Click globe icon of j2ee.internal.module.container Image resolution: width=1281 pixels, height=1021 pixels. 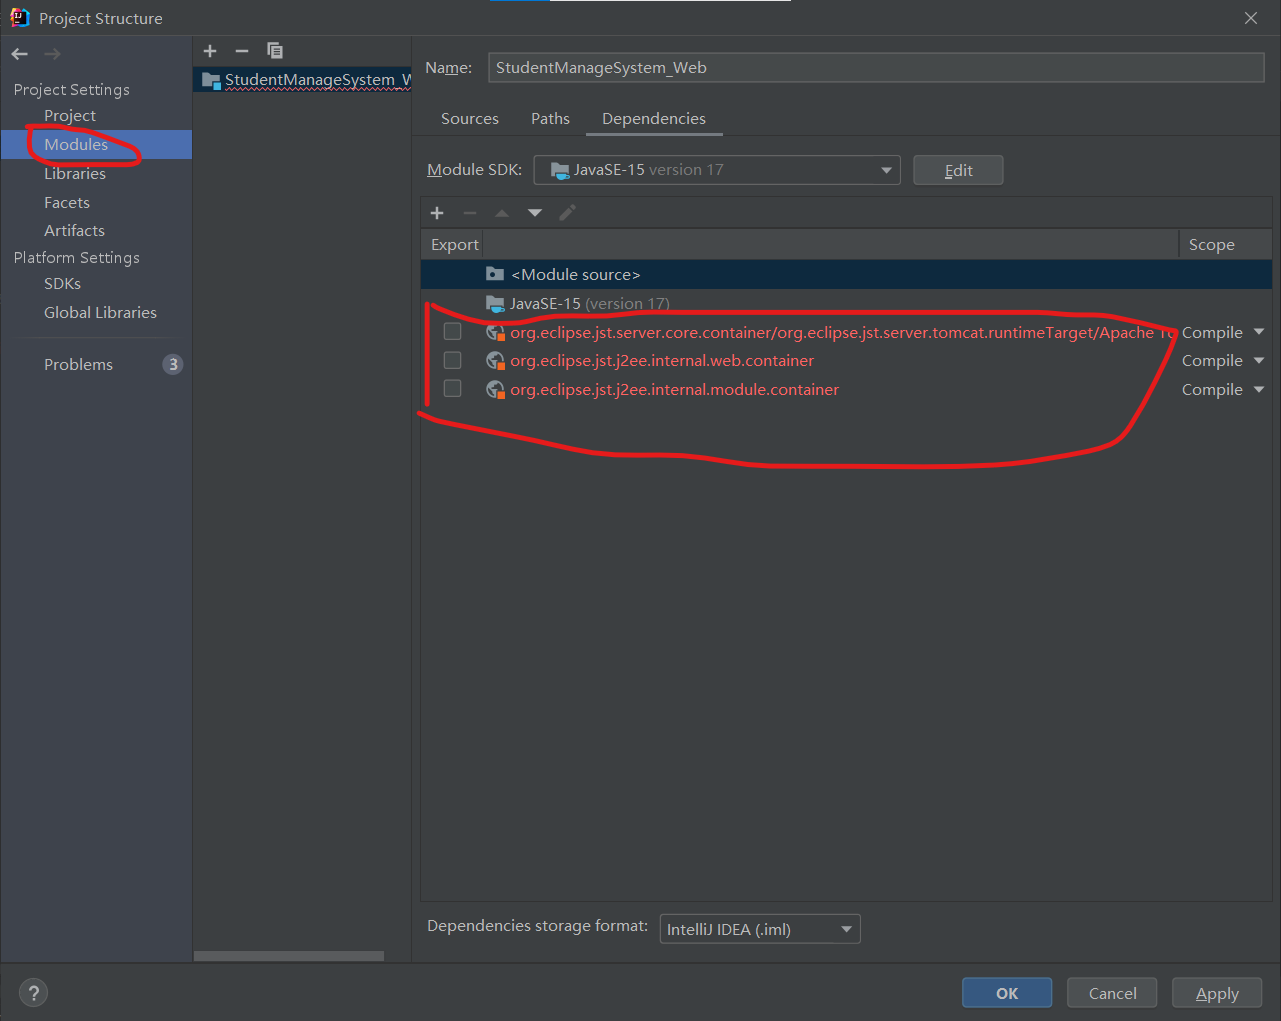point(495,389)
